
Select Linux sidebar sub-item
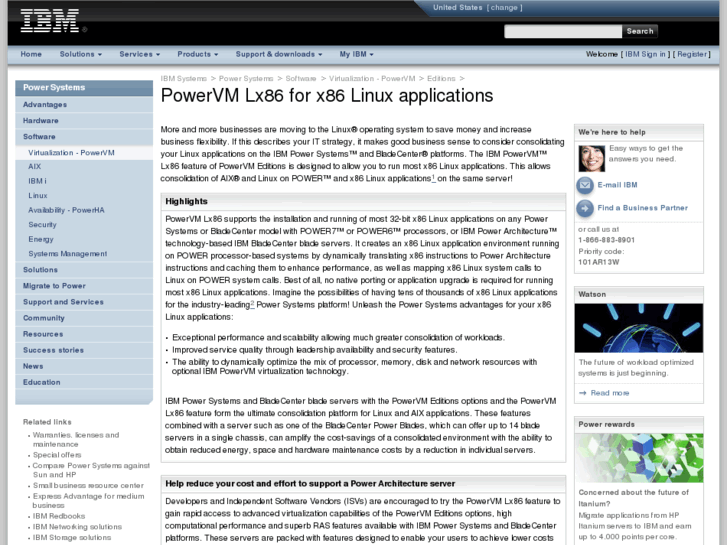click(x=38, y=196)
